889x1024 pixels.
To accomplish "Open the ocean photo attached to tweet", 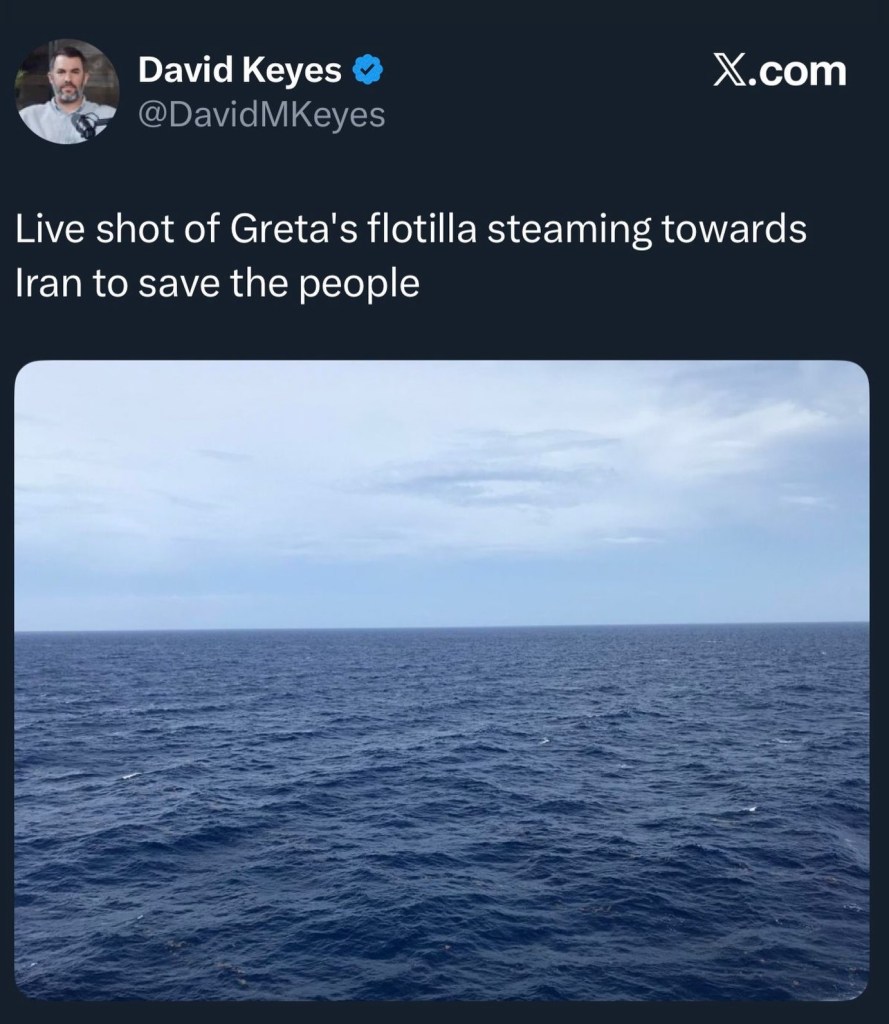I will click(x=442, y=680).
